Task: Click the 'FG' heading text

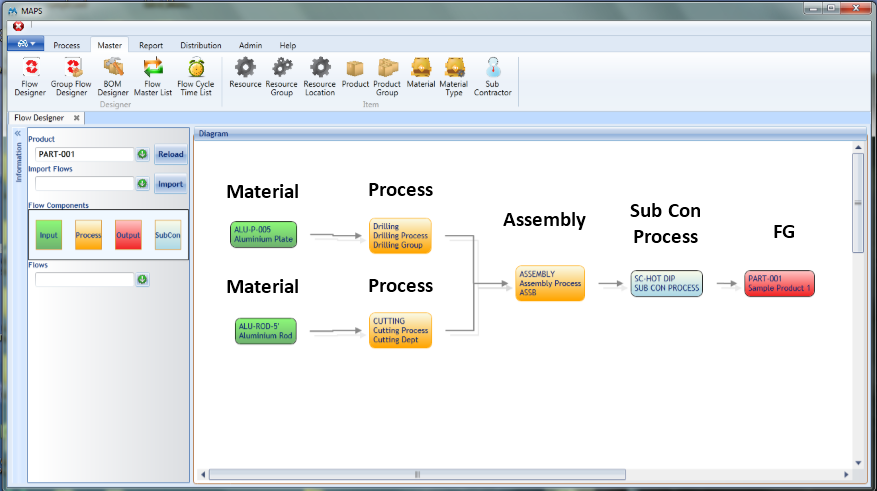Action: [784, 232]
